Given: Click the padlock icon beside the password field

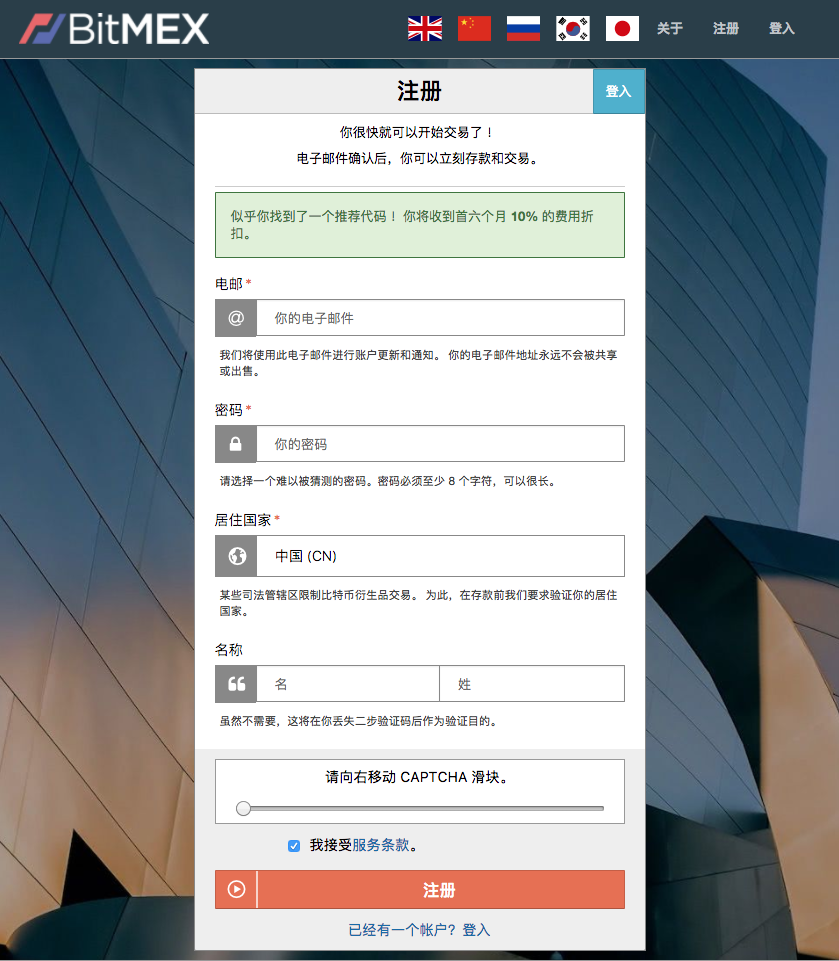Looking at the screenshot, I should [235, 443].
